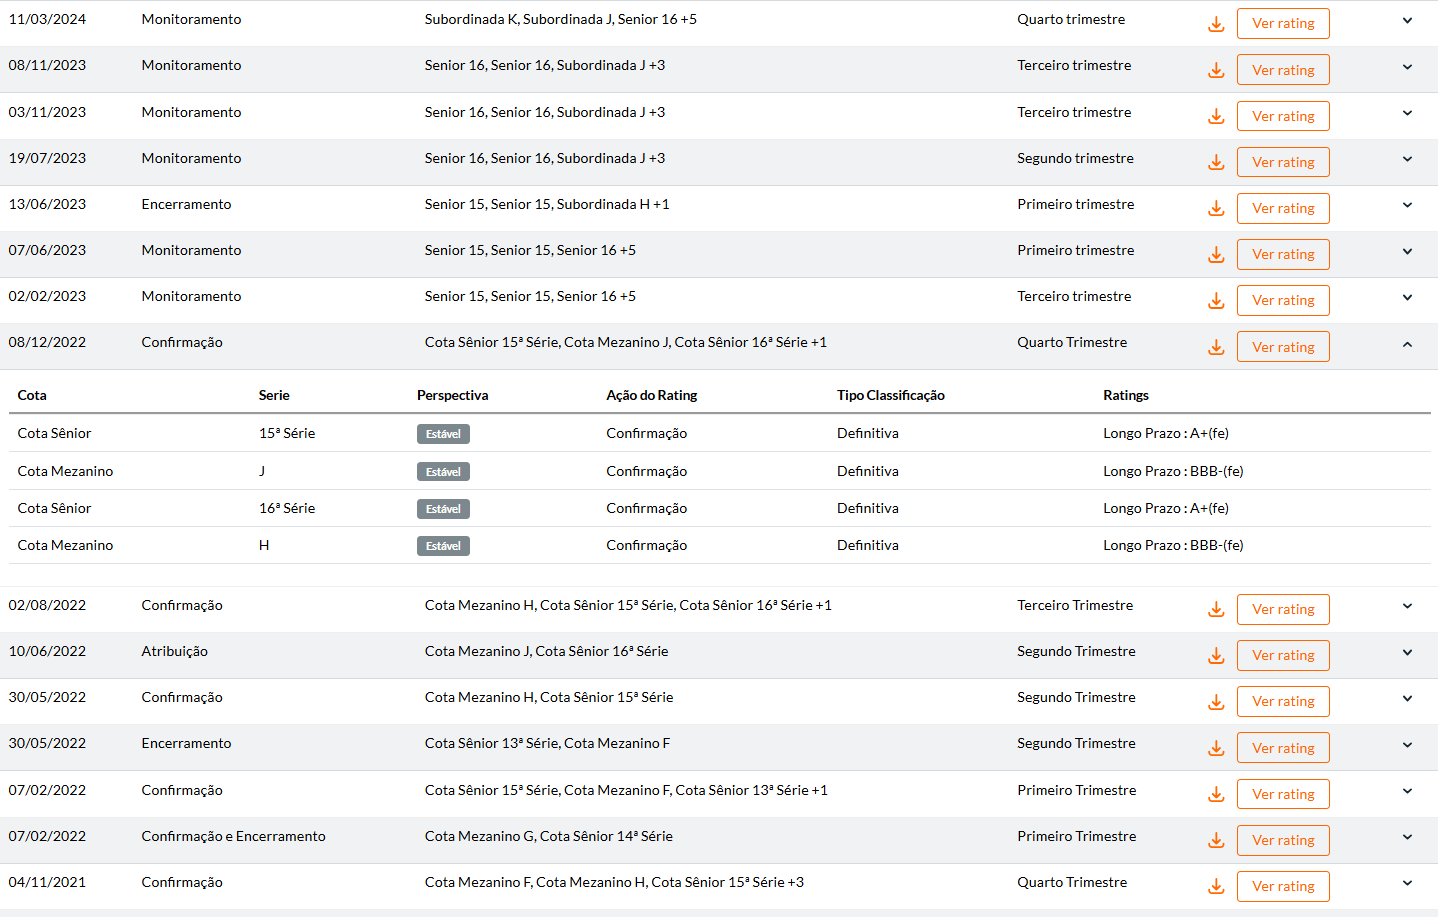This screenshot has width=1438, height=917.
Task: Expand the 07/06/2023 Monitoramento row
Action: tap(1407, 252)
